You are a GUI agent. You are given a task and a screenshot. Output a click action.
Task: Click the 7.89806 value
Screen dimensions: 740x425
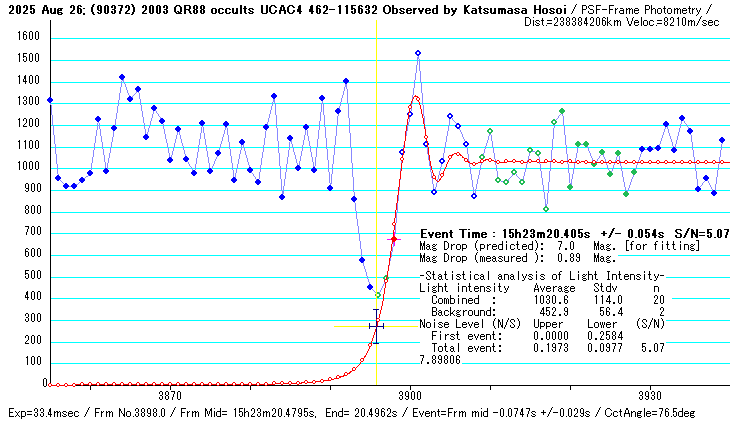[439, 361]
